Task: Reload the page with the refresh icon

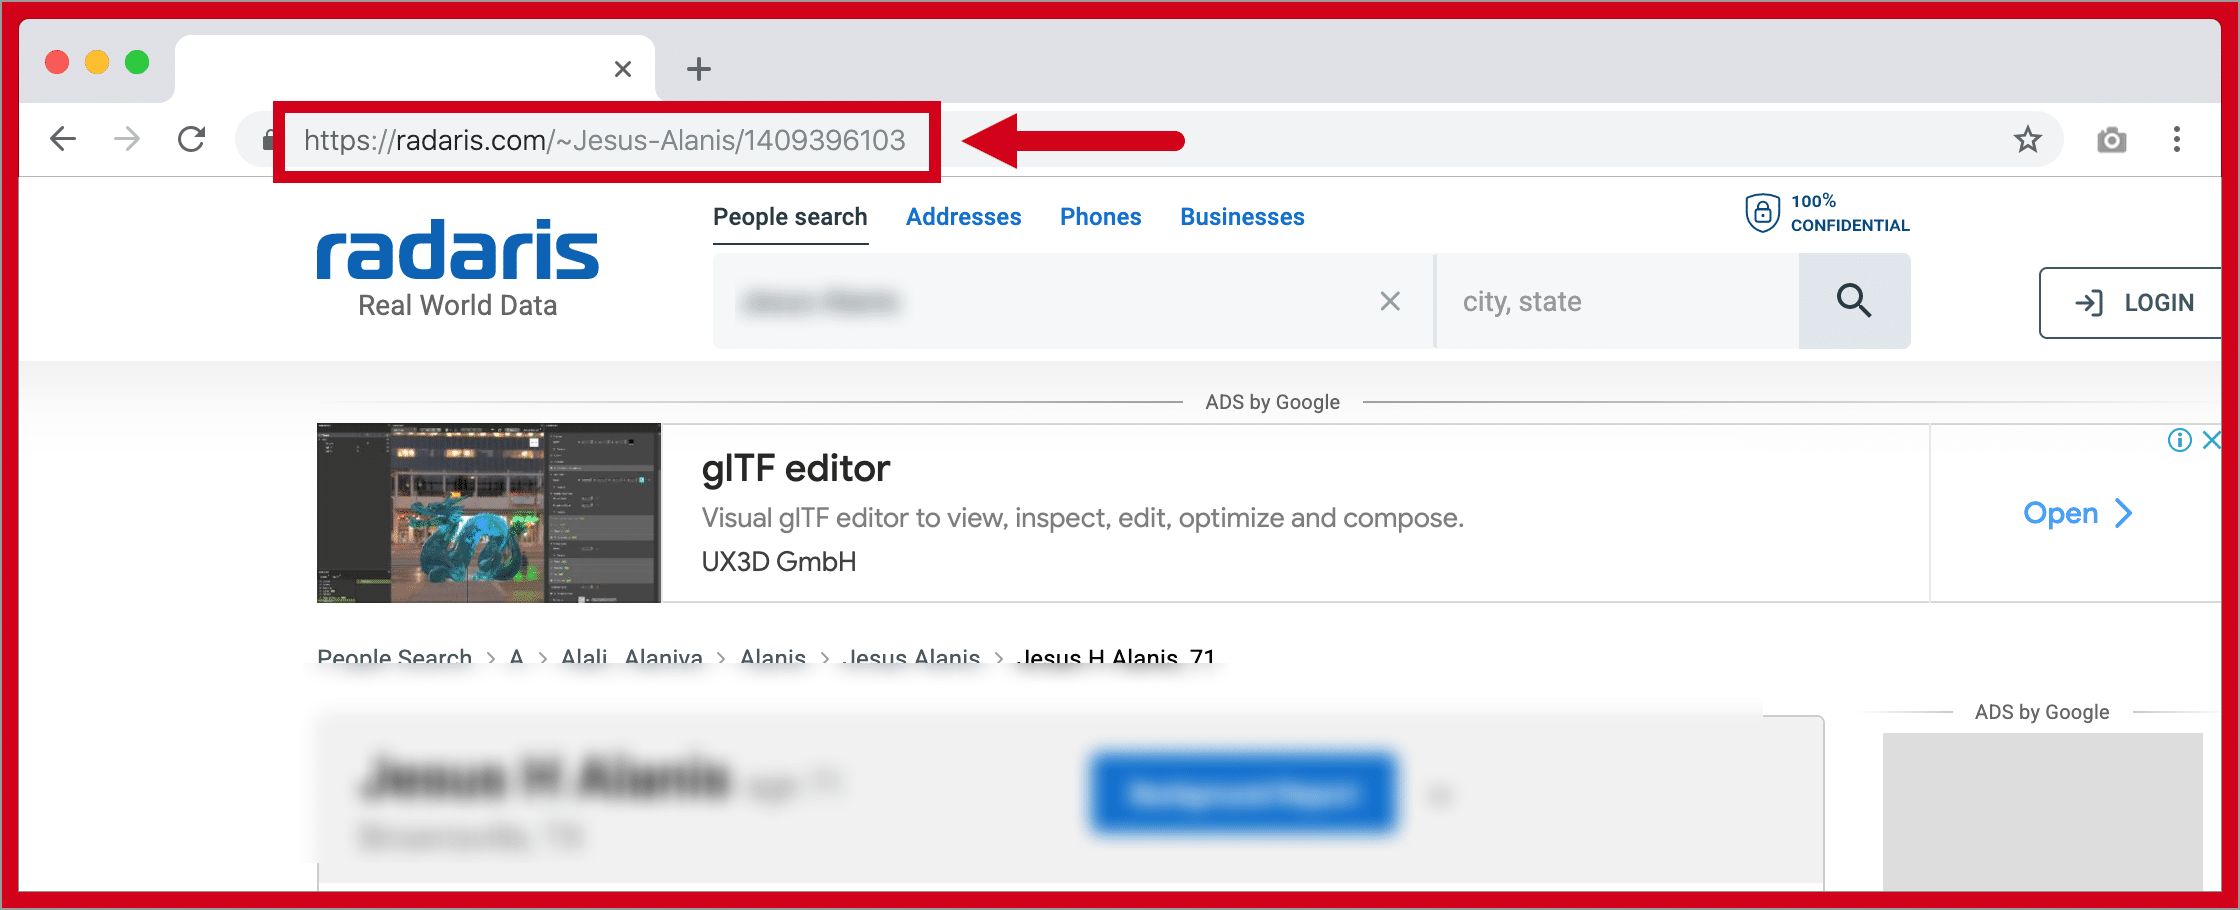Action: click(x=191, y=139)
